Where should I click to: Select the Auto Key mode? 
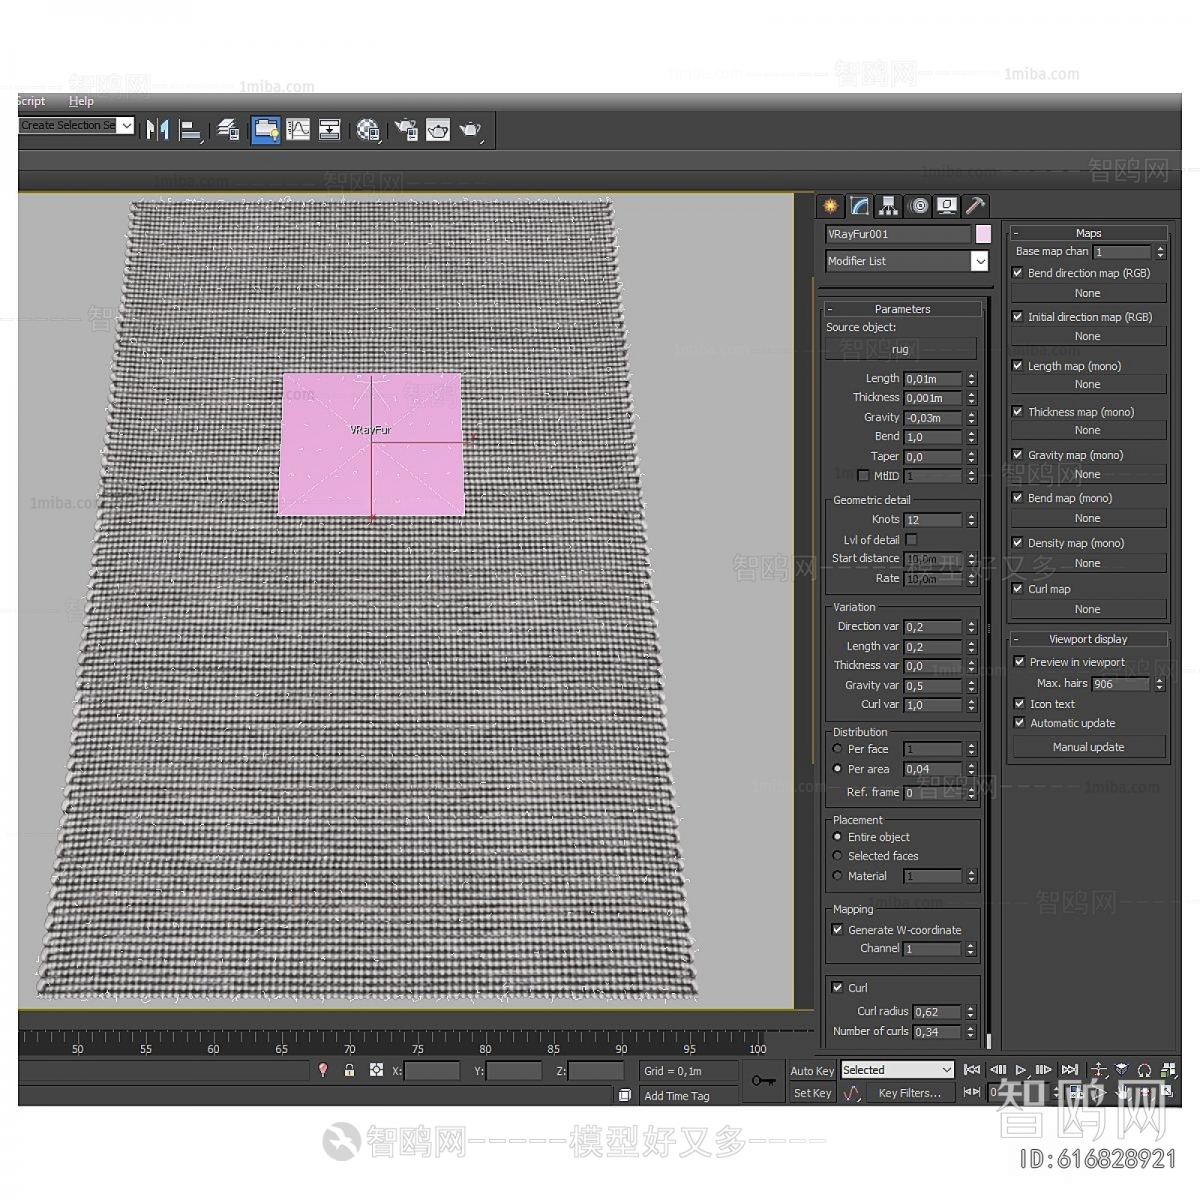[x=811, y=1069]
